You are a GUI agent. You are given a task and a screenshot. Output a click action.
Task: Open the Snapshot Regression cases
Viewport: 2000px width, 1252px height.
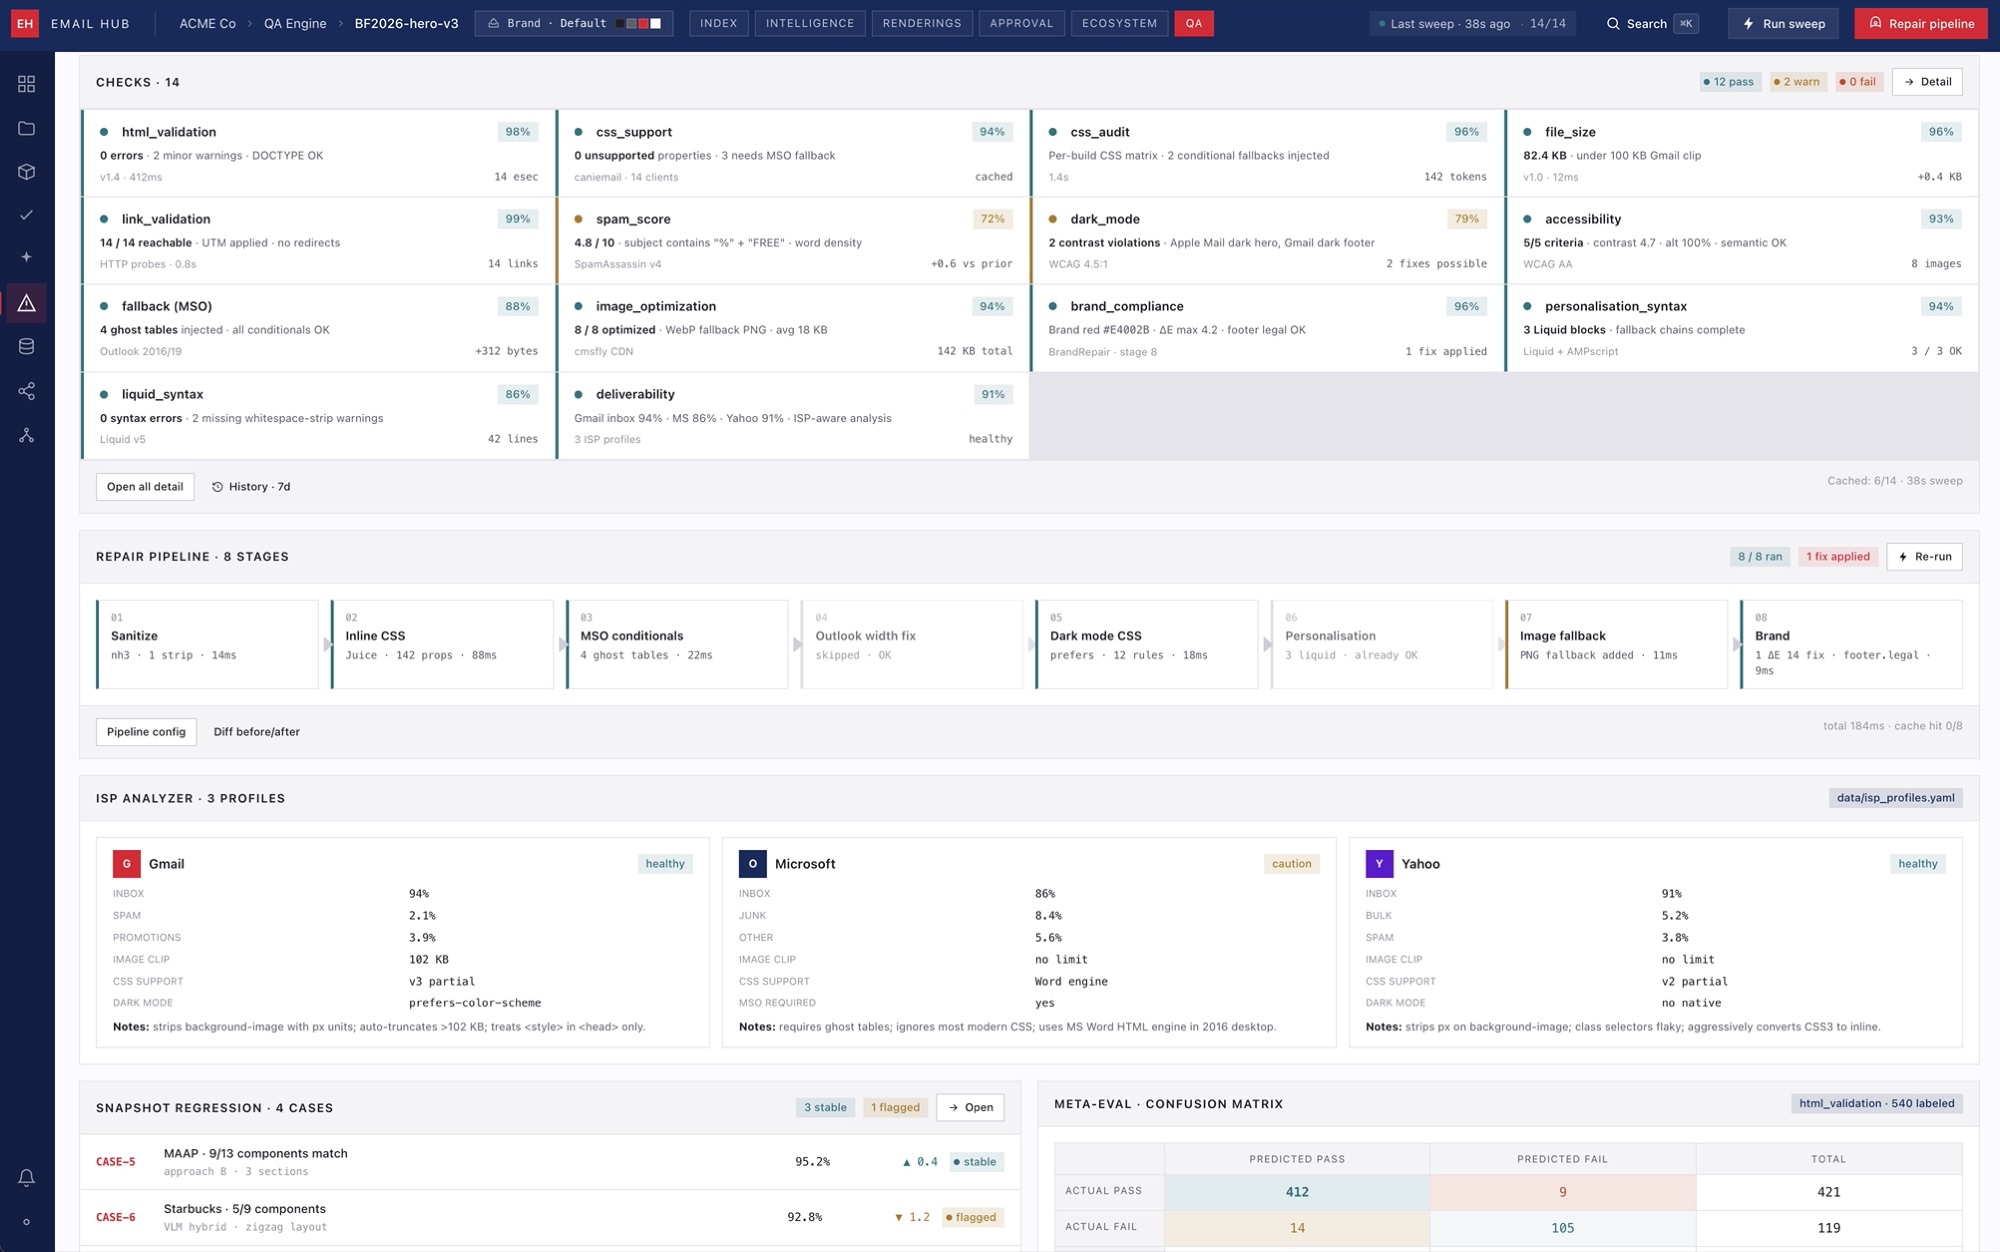(x=970, y=1107)
